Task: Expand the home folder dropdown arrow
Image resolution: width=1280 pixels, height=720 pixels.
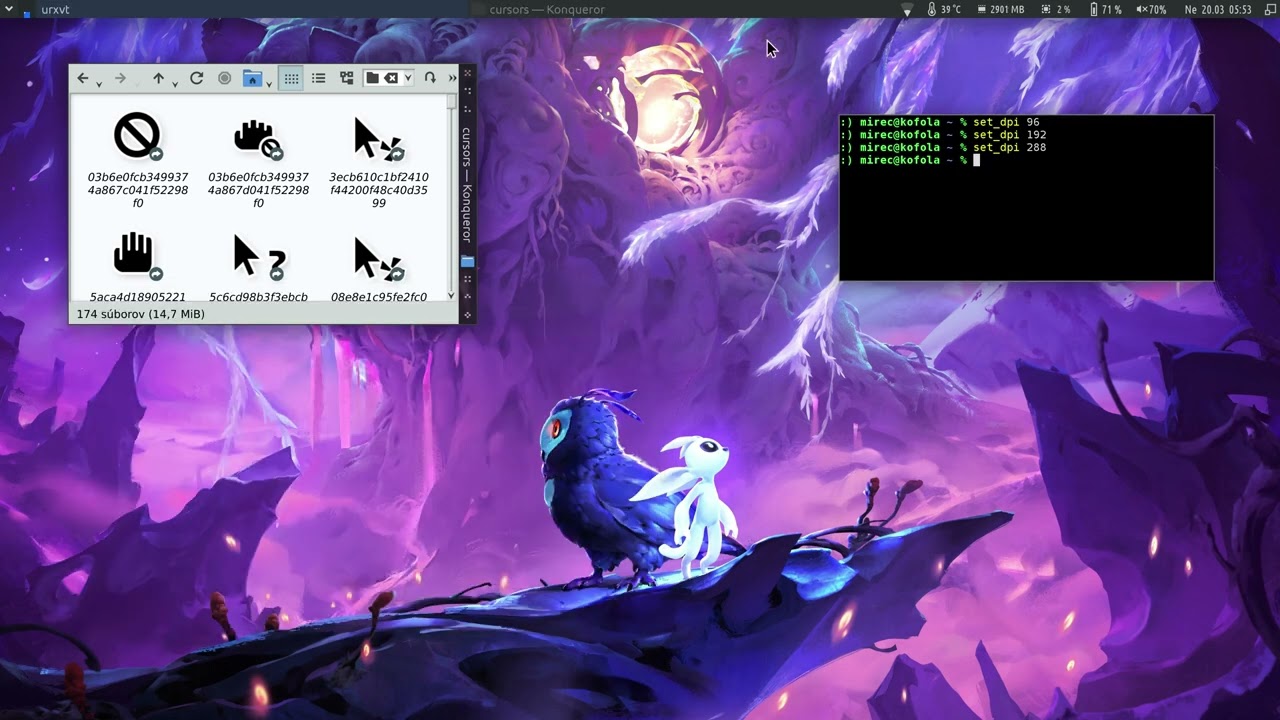Action: (269, 83)
